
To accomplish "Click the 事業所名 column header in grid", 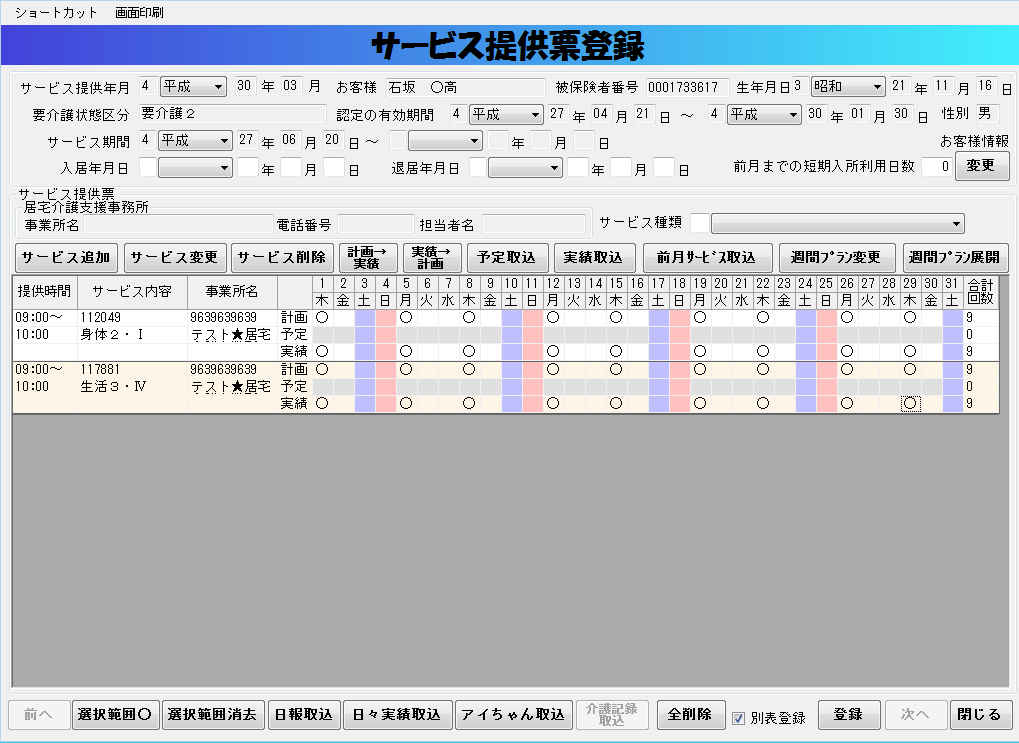I will click(232, 292).
